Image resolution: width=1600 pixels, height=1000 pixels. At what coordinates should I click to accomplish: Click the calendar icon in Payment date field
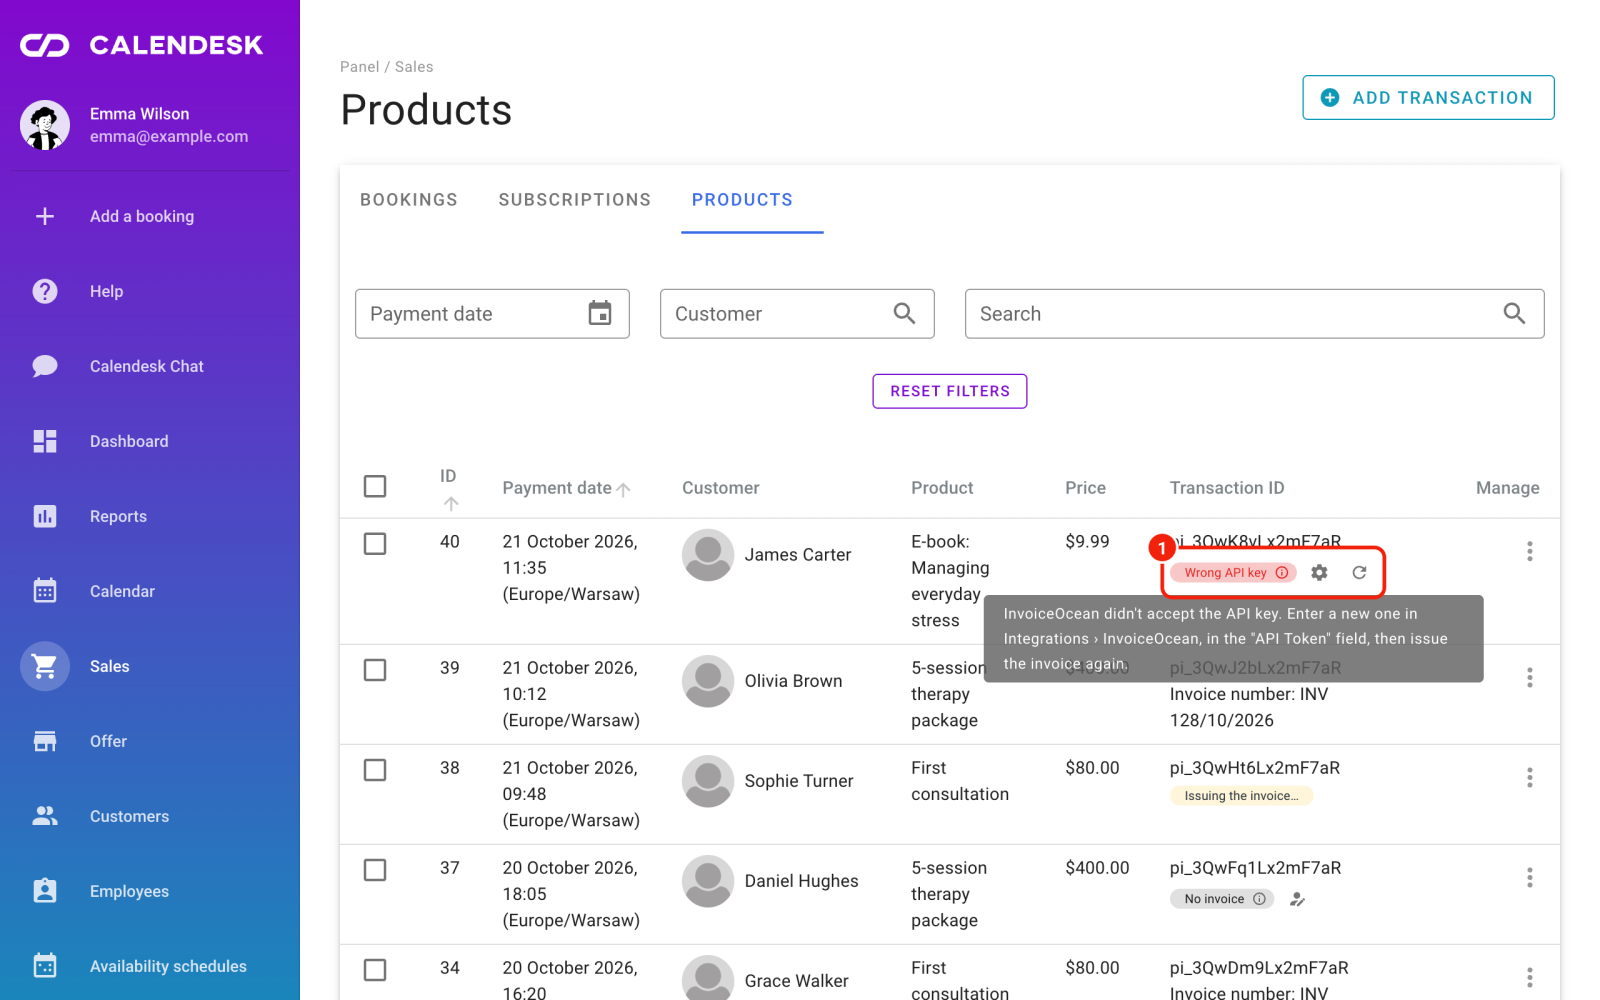coord(600,313)
